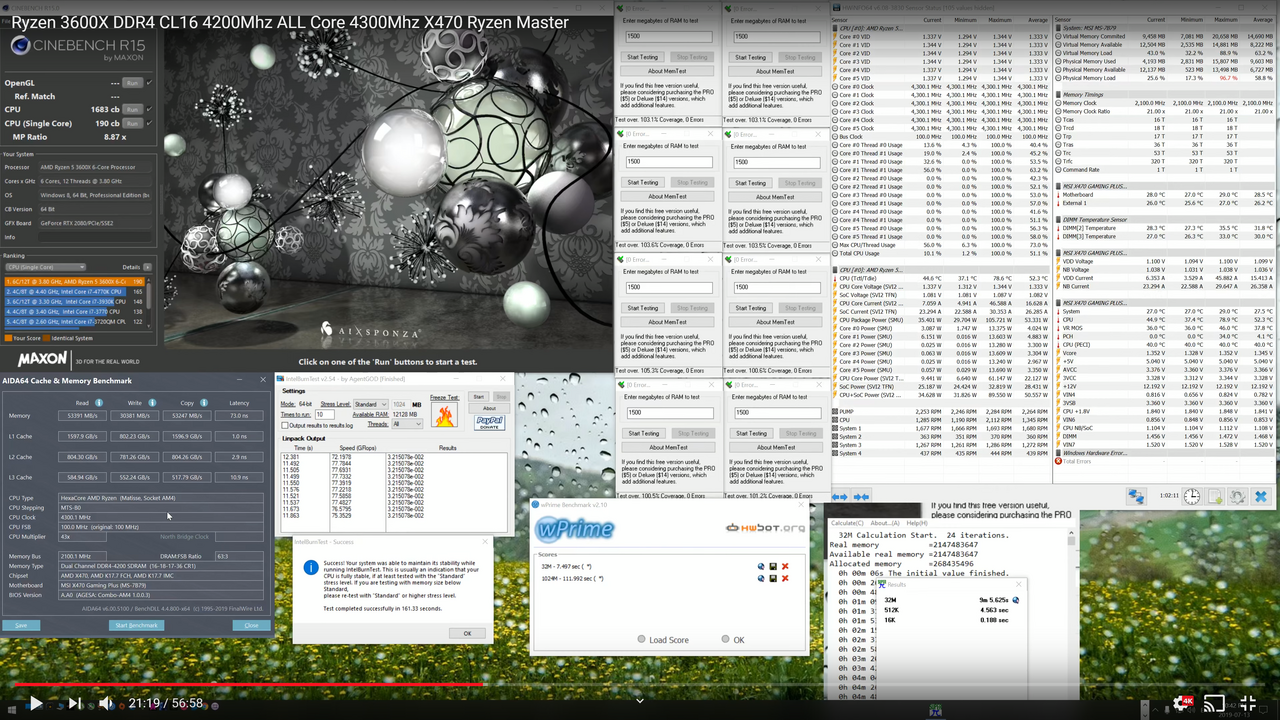
Task: Open HWiNFO sensor settings via the gear icon
Action: (x=1237, y=496)
